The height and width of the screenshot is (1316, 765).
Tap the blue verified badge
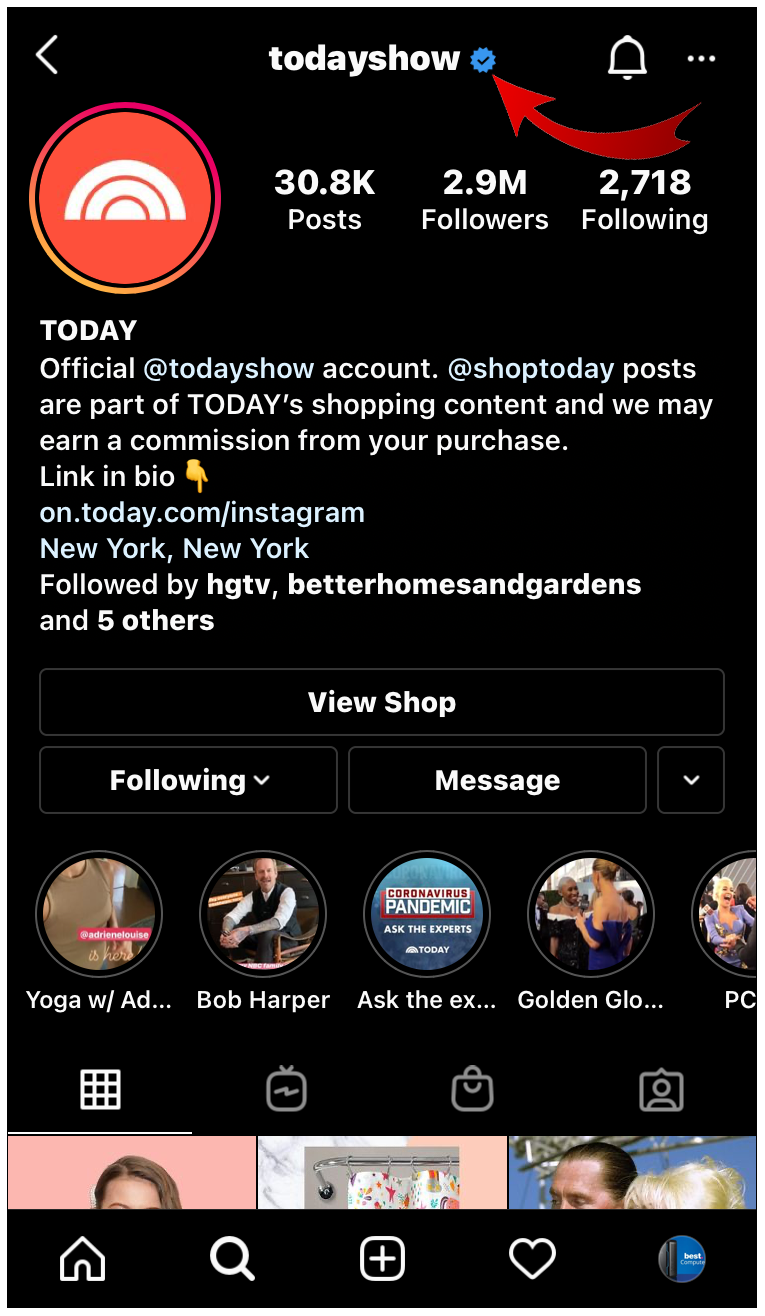point(483,60)
